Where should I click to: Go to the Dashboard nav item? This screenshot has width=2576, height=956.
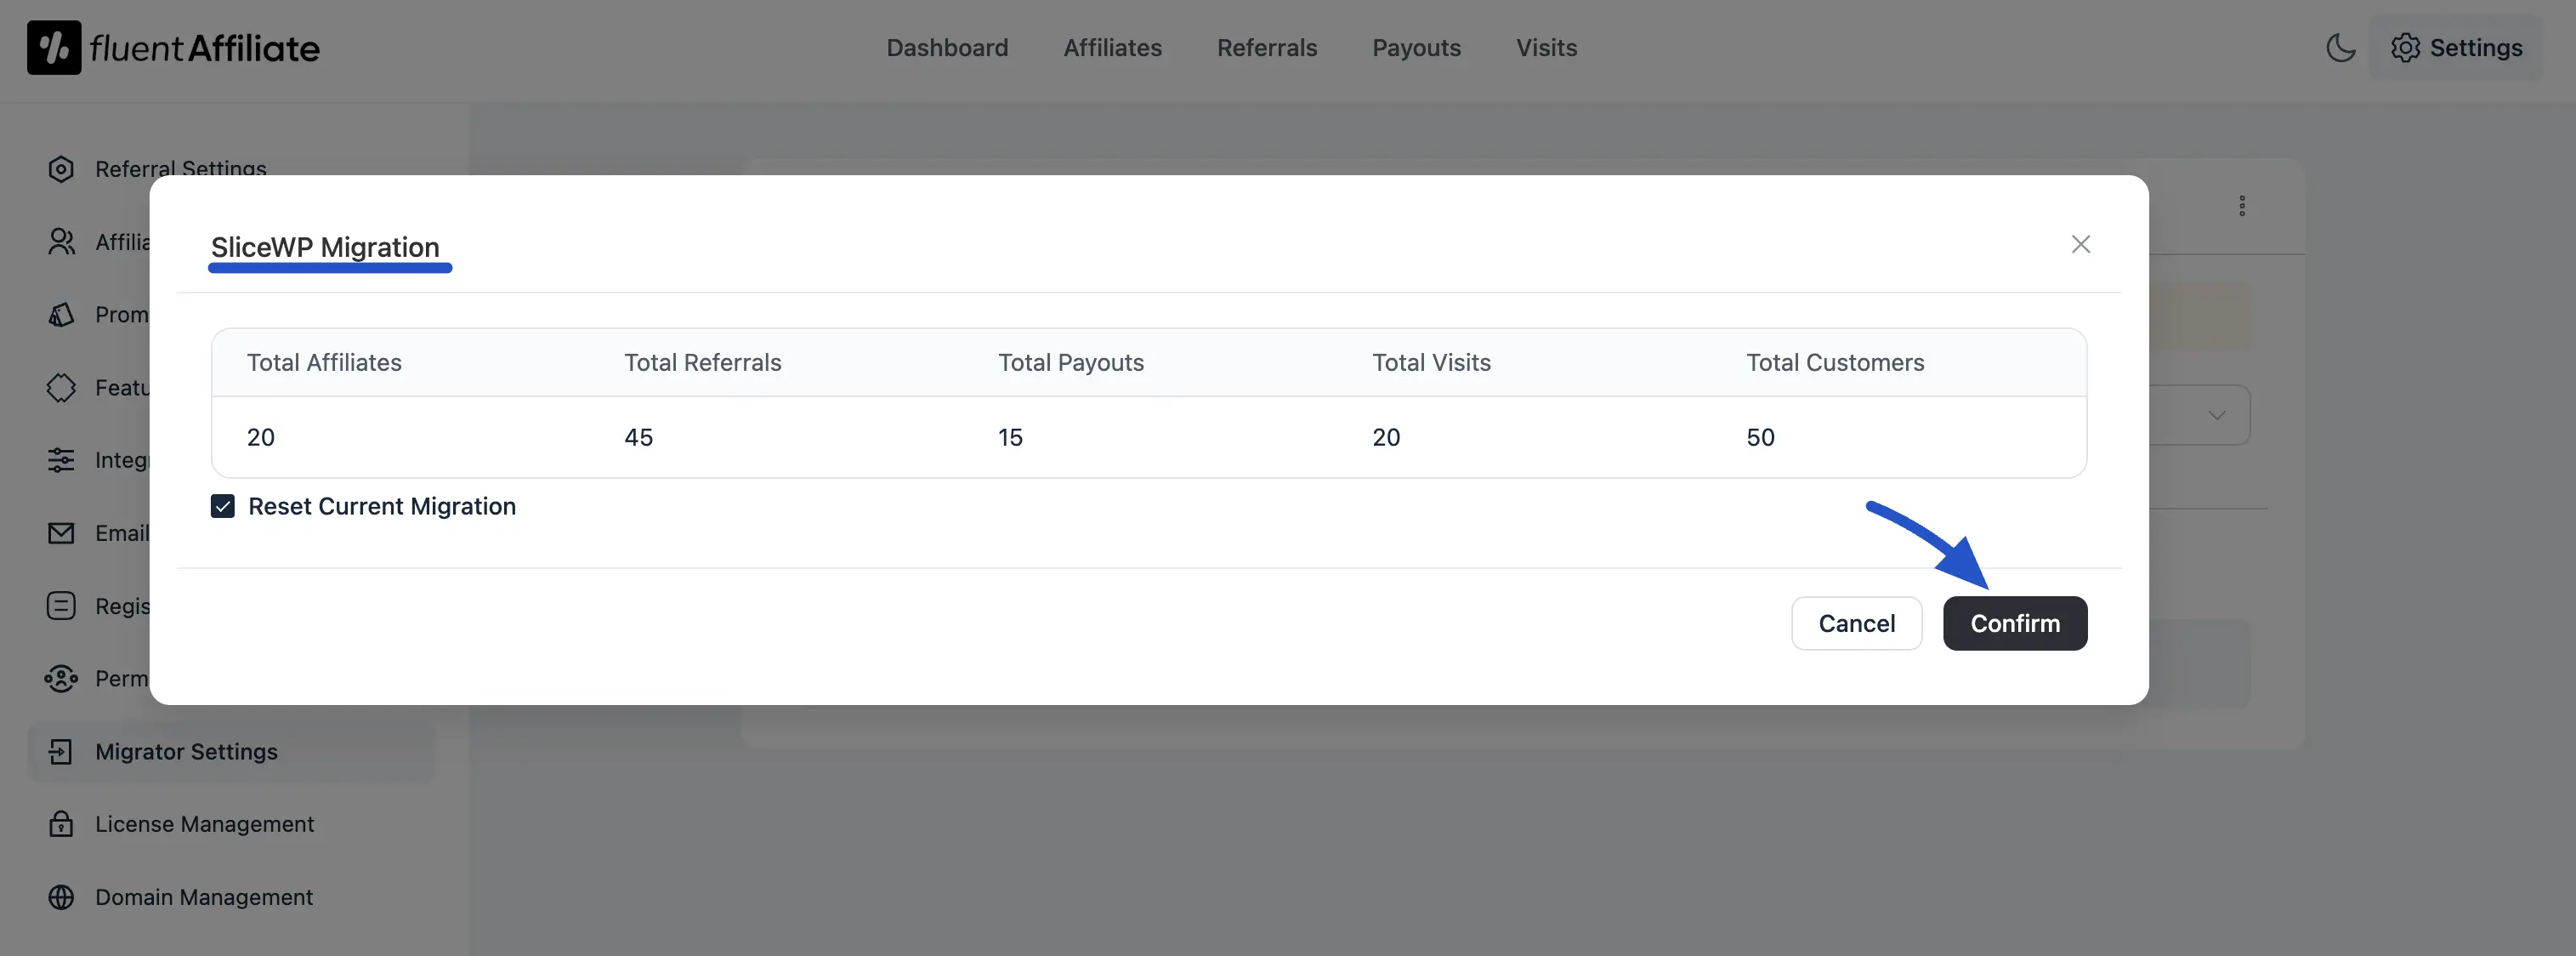(x=947, y=47)
